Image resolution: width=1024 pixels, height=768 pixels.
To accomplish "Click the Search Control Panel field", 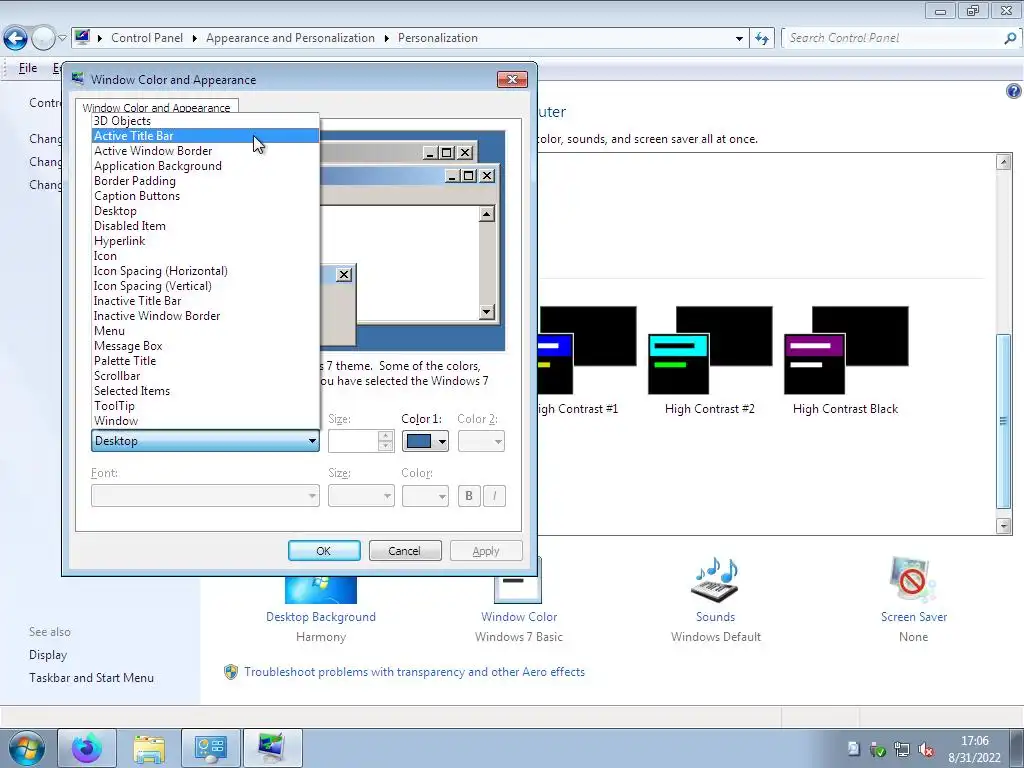I will click(x=892, y=39).
